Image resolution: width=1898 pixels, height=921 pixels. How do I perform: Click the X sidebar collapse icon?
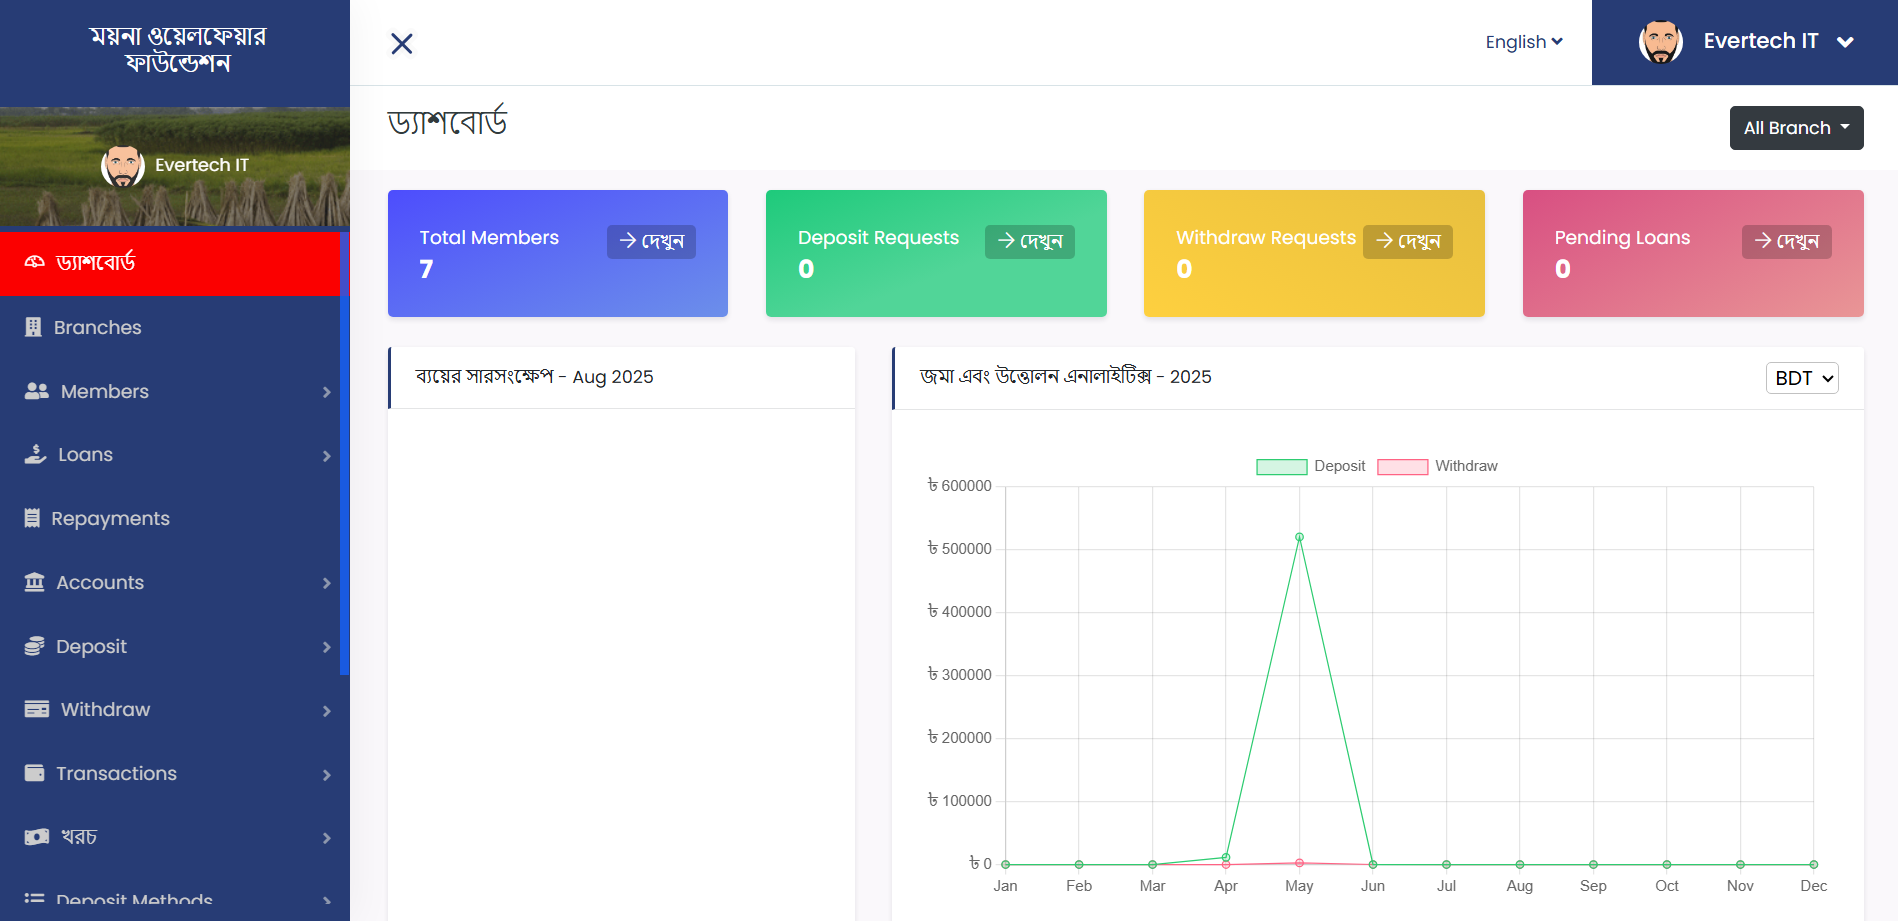click(x=402, y=44)
